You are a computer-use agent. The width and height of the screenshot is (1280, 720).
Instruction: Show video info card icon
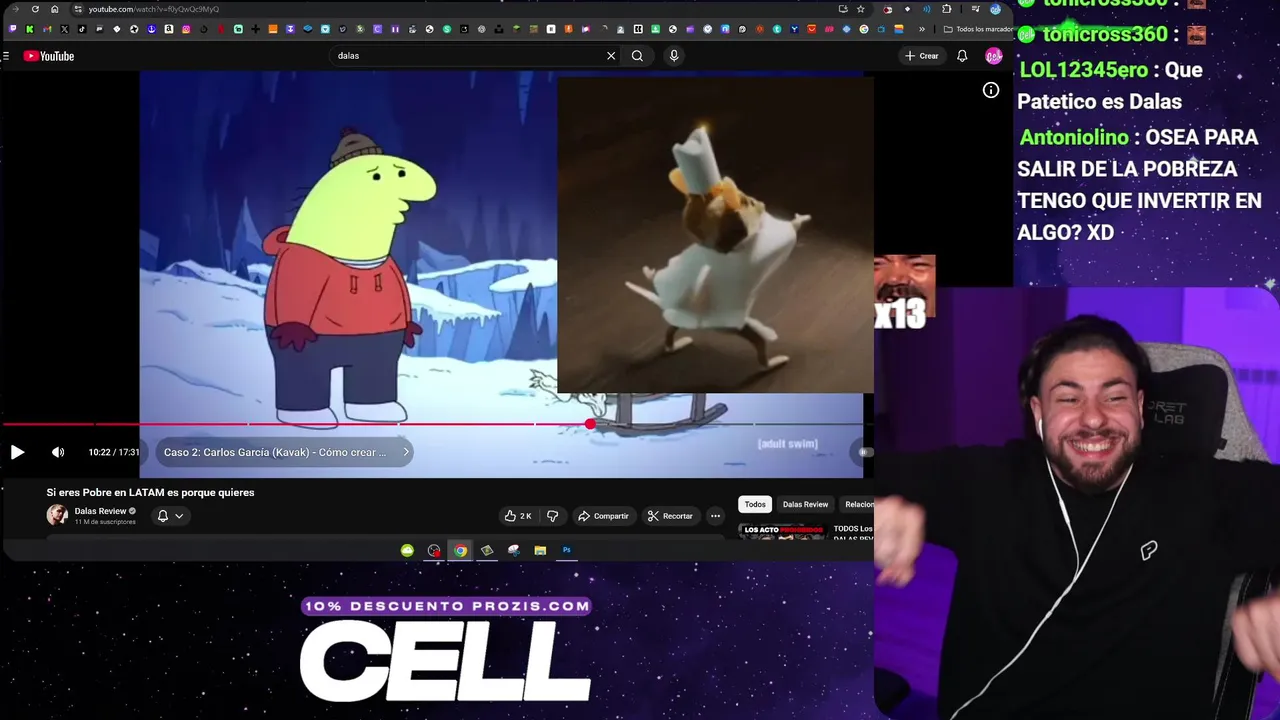pyautogui.click(x=991, y=90)
